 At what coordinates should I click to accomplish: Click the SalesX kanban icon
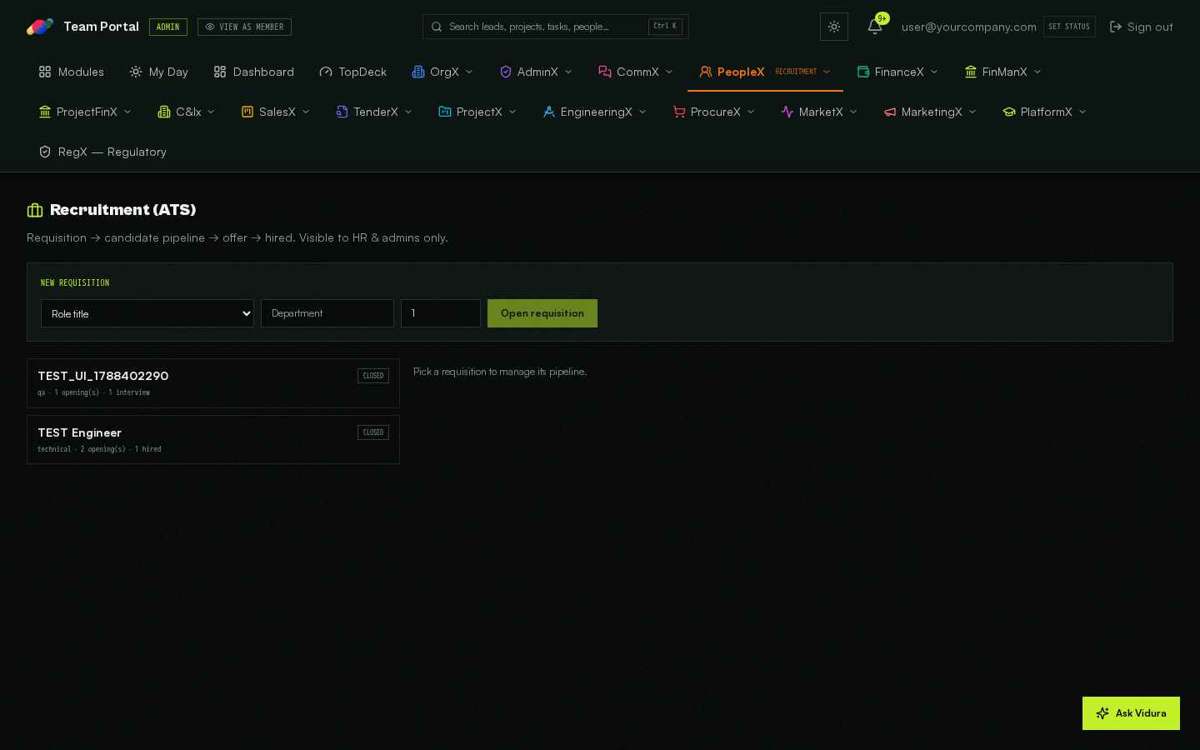[x=247, y=112]
